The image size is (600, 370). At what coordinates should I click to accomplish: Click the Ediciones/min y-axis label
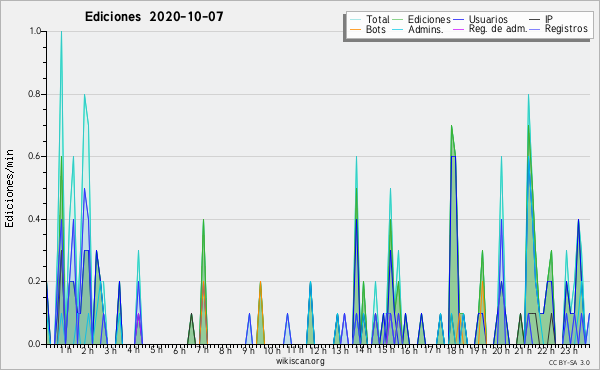pyautogui.click(x=9, y=188)
